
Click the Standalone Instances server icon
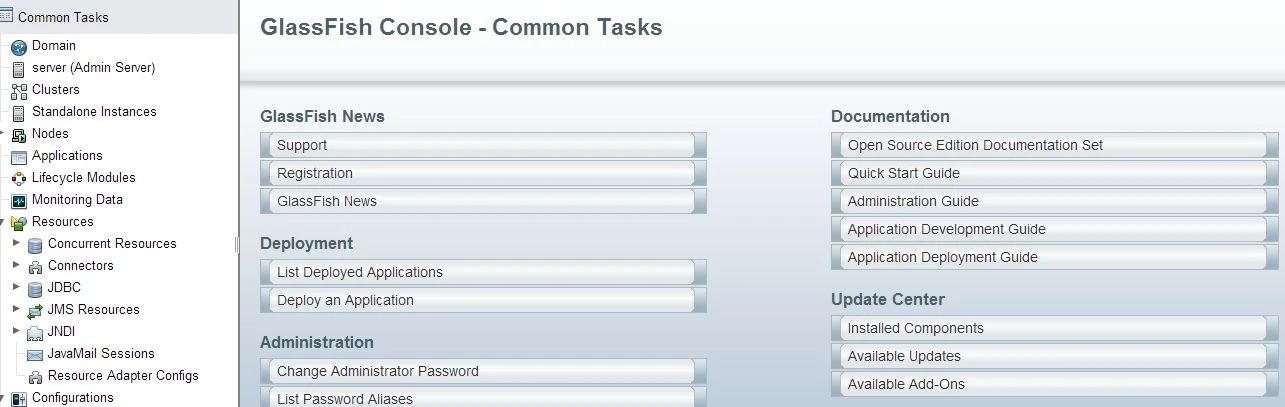click(x=18, y=112)
